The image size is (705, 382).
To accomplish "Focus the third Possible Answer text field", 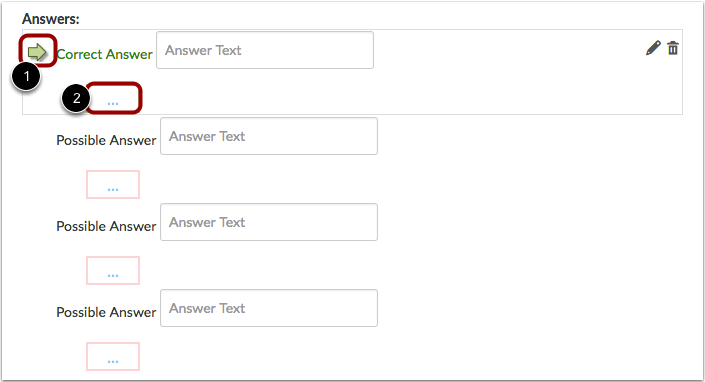I will coord(269,308).
